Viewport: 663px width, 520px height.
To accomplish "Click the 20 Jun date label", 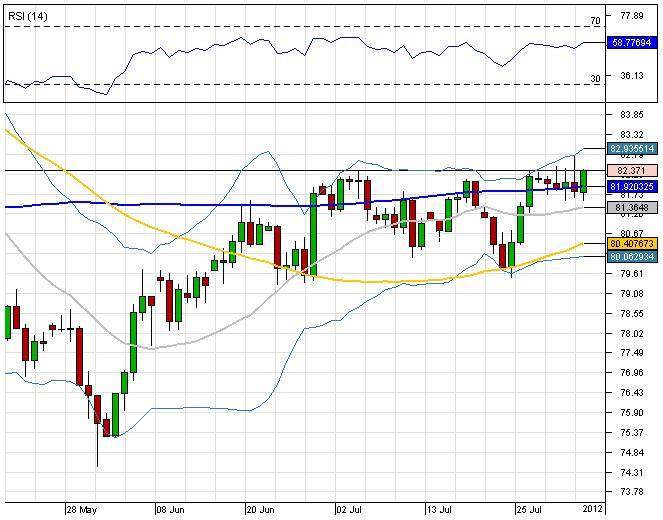I will [x=260, y=509].
